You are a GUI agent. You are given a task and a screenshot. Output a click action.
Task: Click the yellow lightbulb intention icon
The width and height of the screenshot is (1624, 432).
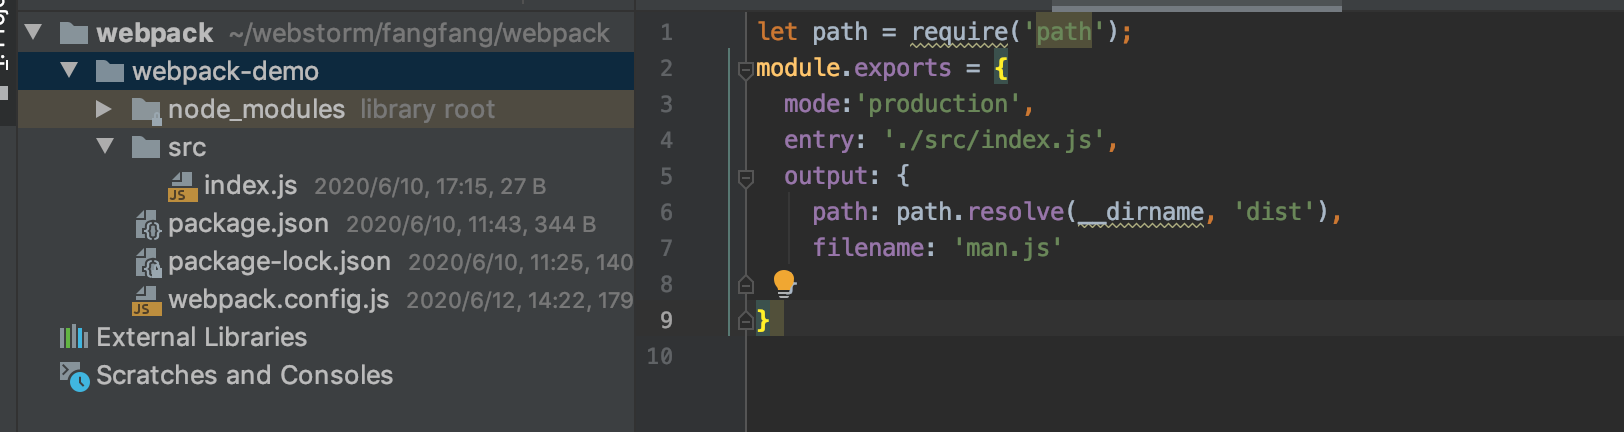coord(784,283)
